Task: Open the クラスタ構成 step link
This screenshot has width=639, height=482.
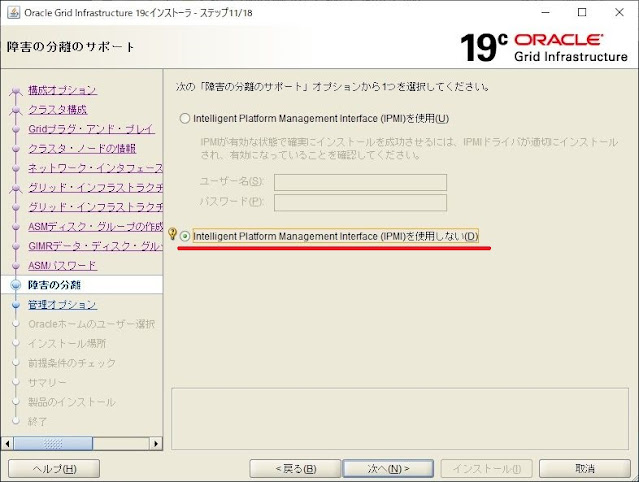Action: click(57, 110)
